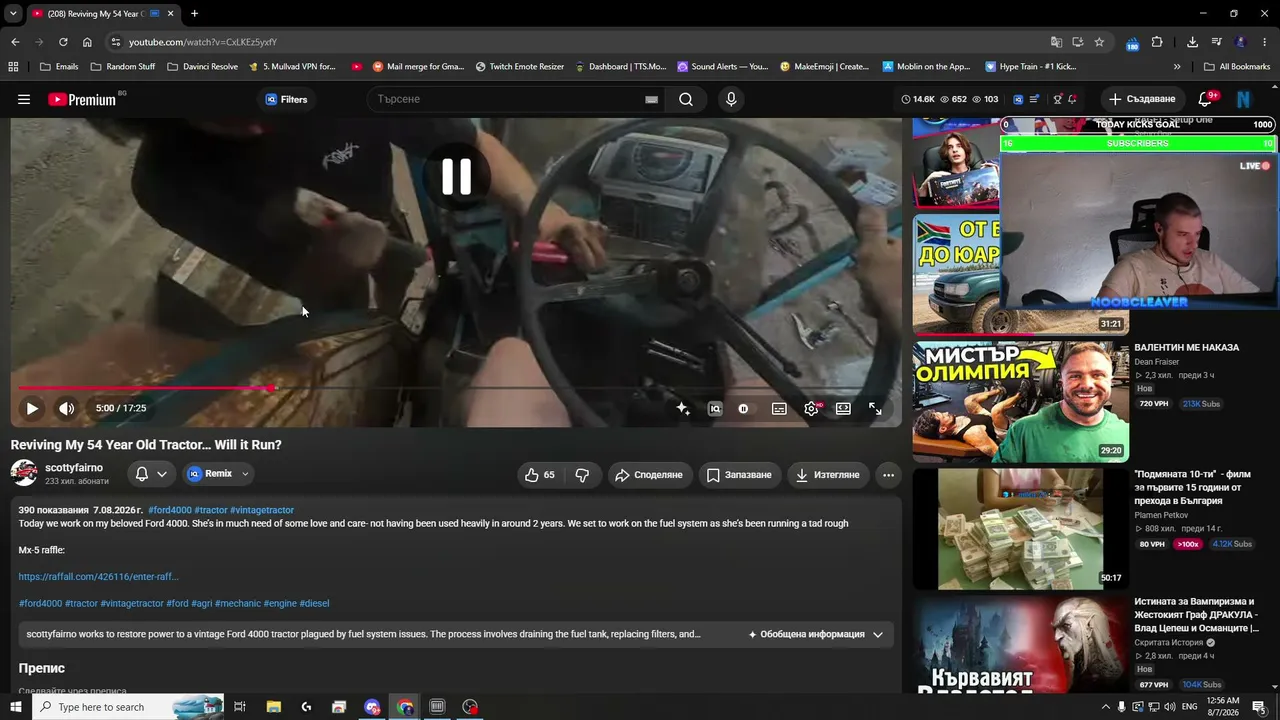Viewport: 1280px width, 720px height.
Task: Switch to theater mode
Action: pos(843,408)
